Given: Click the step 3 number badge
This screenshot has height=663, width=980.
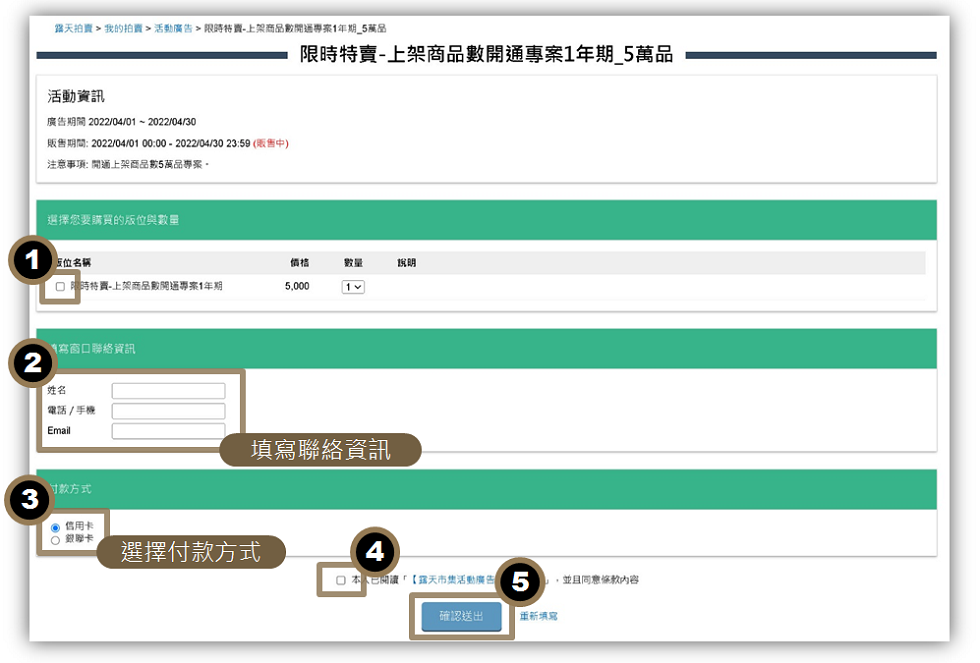Looking at the screenshot, I should point(30,499).
